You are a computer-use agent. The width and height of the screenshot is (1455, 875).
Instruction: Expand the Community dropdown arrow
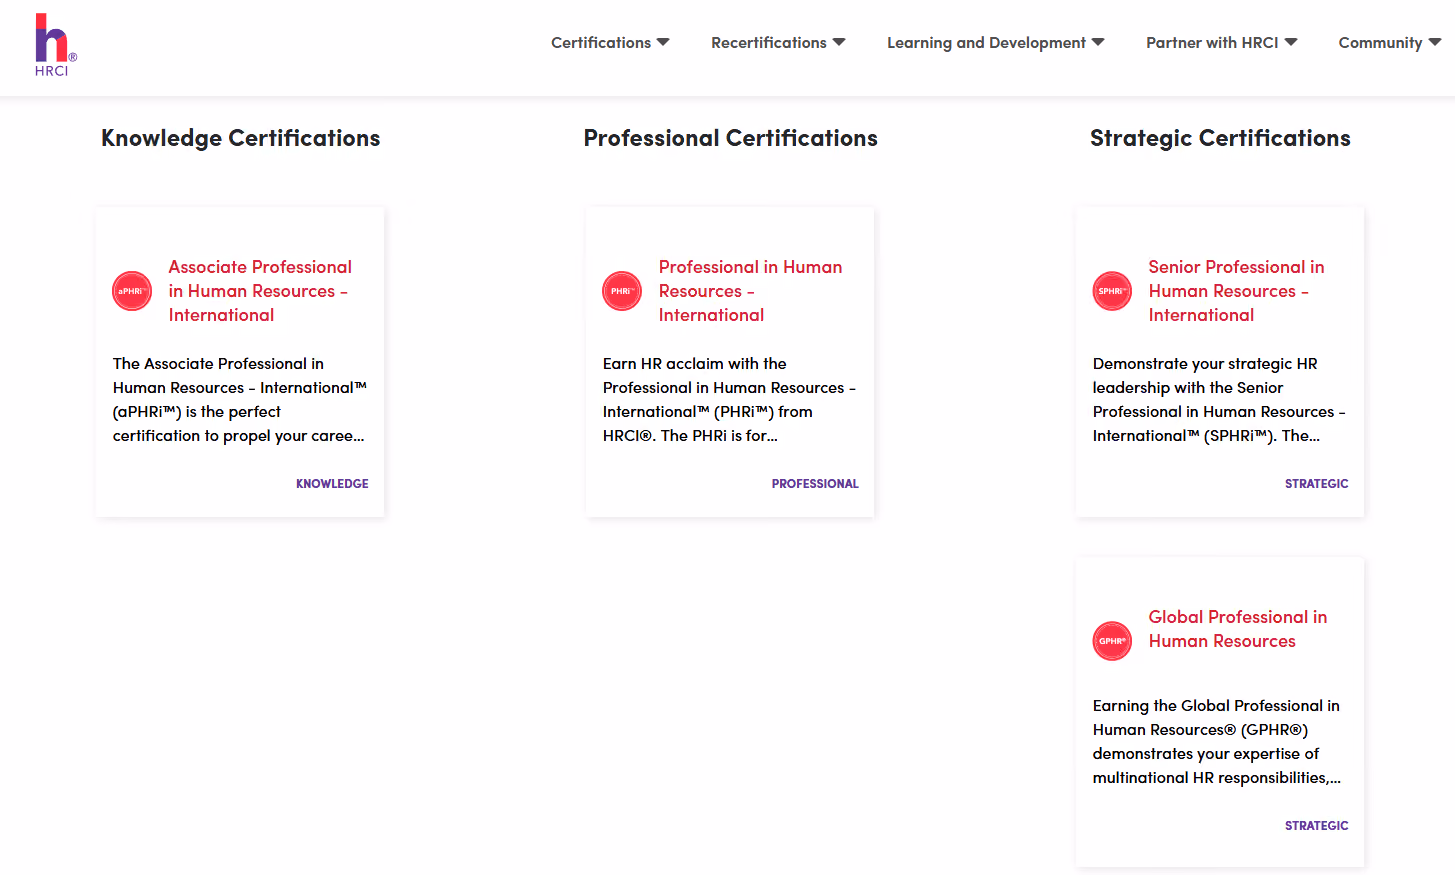click(x=1435, y=42)
